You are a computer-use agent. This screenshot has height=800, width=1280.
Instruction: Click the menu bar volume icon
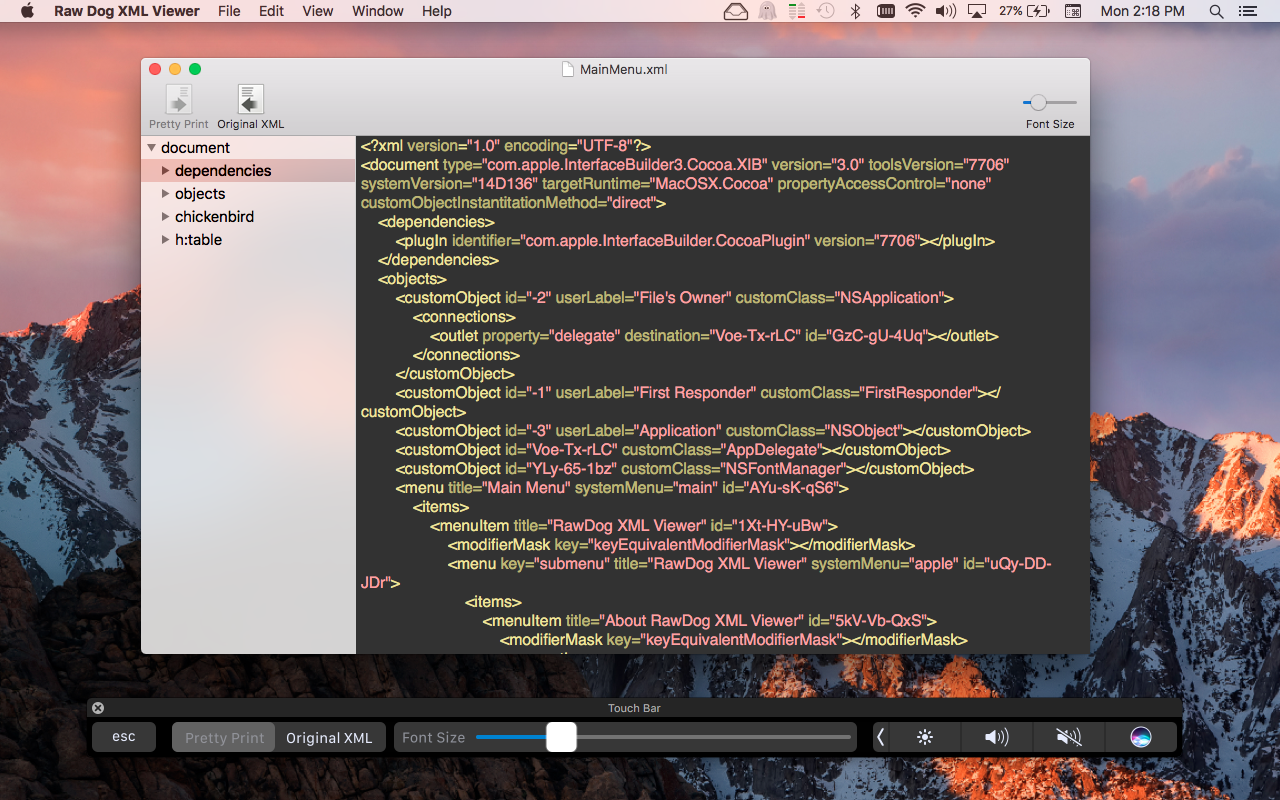pyautogui.click(x=945, y=11)
